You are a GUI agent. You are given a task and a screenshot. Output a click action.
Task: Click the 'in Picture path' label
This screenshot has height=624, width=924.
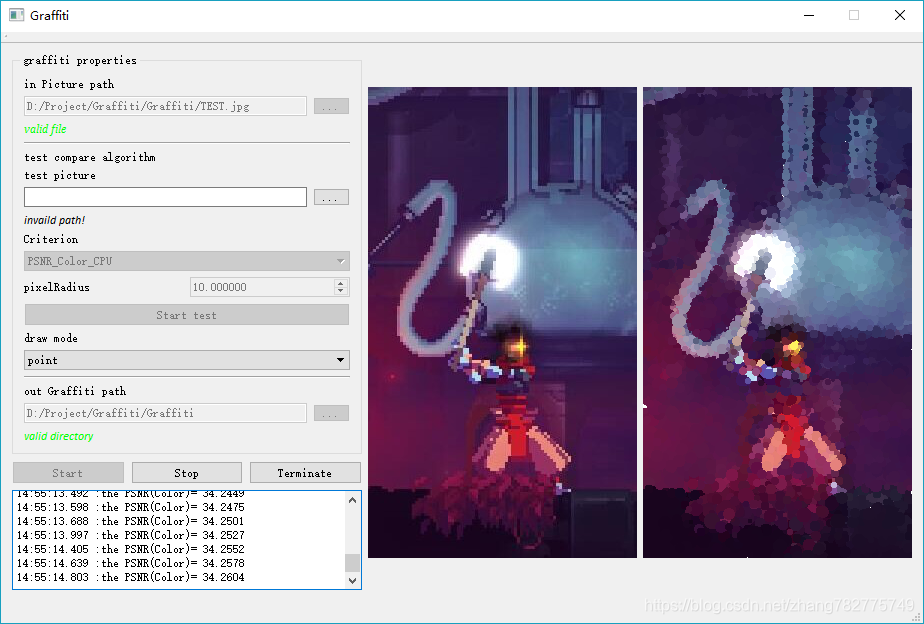coord(69,84)
